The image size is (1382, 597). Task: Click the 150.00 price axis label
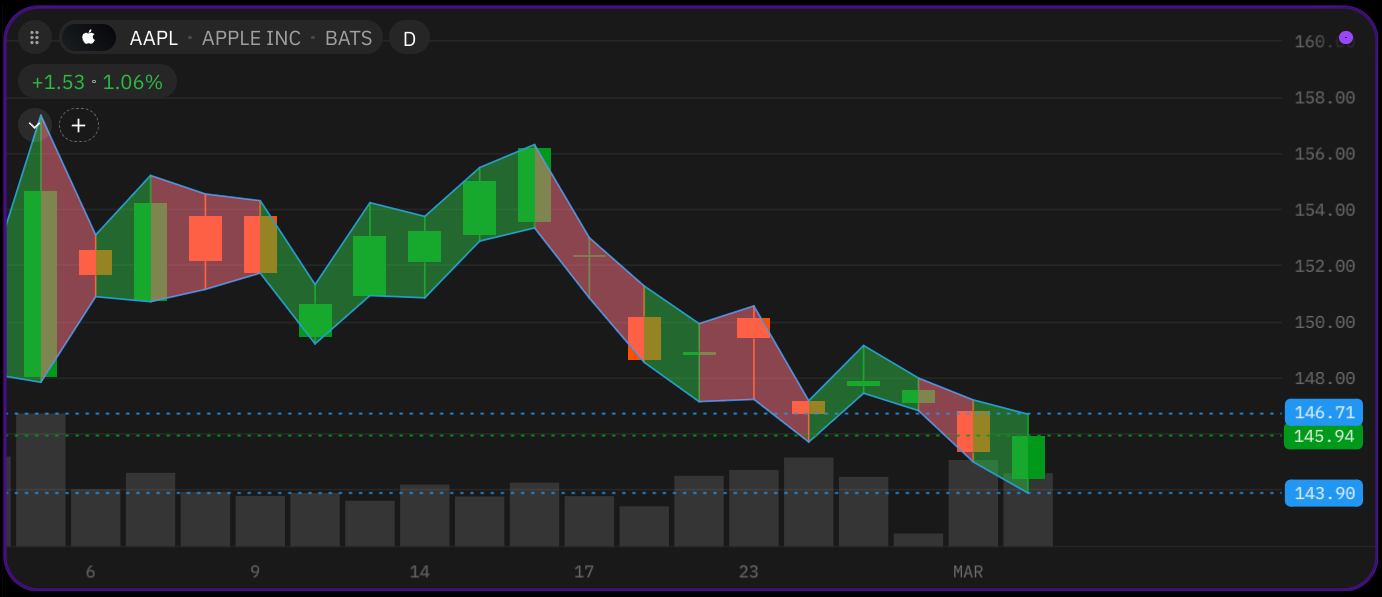pos(1324,322)
